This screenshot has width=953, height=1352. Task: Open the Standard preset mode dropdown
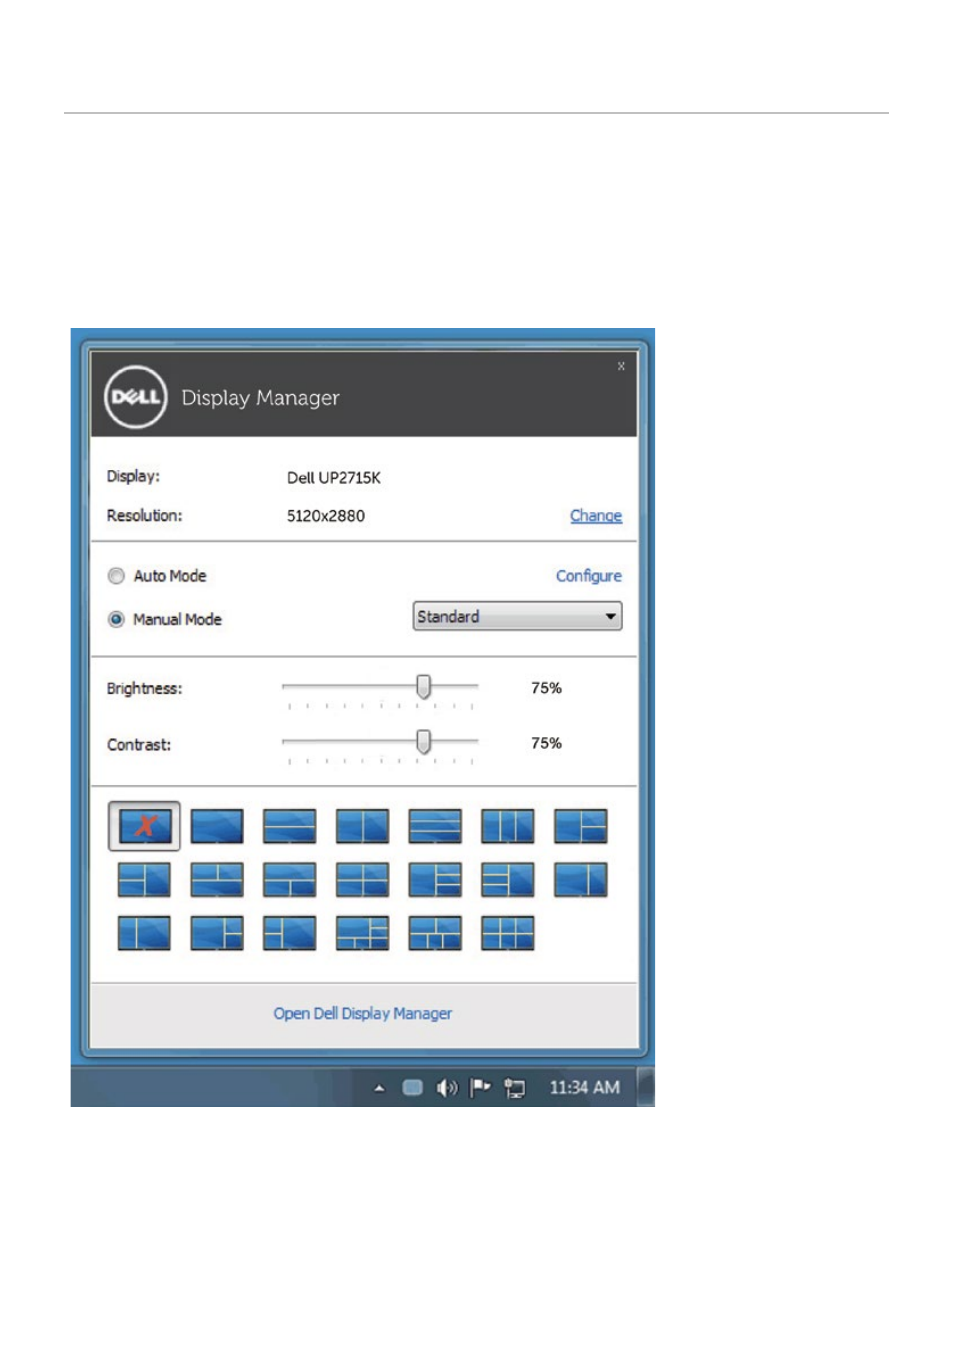click(x=517, y=616)
